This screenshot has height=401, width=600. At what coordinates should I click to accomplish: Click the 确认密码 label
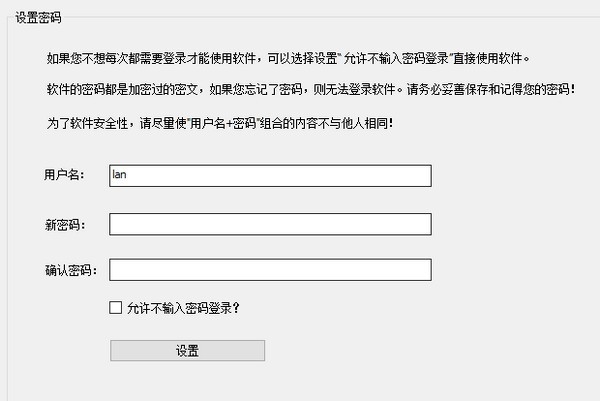point(66,270)
